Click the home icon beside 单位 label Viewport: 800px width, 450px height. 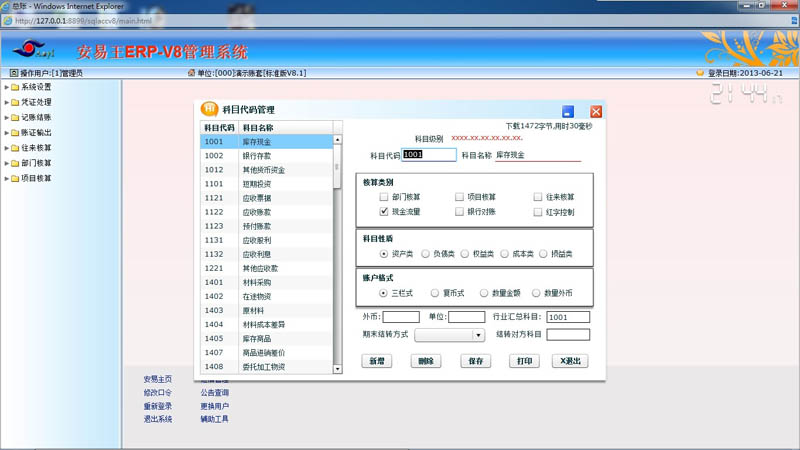191,73
